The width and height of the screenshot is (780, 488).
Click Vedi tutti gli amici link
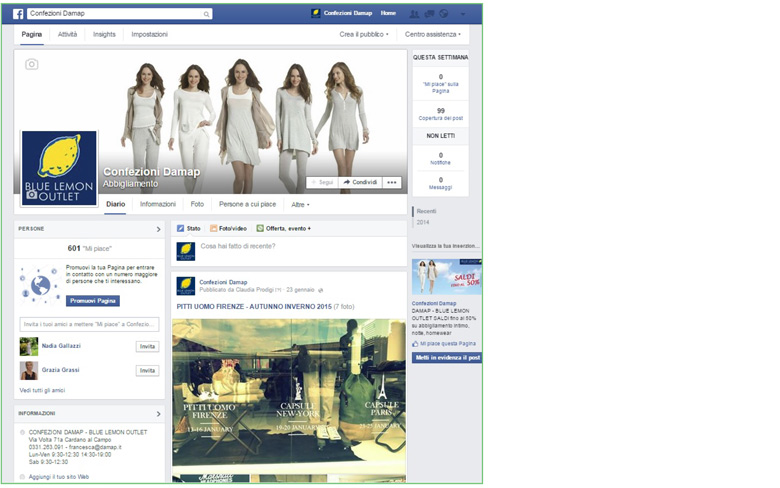pos(42,390)
